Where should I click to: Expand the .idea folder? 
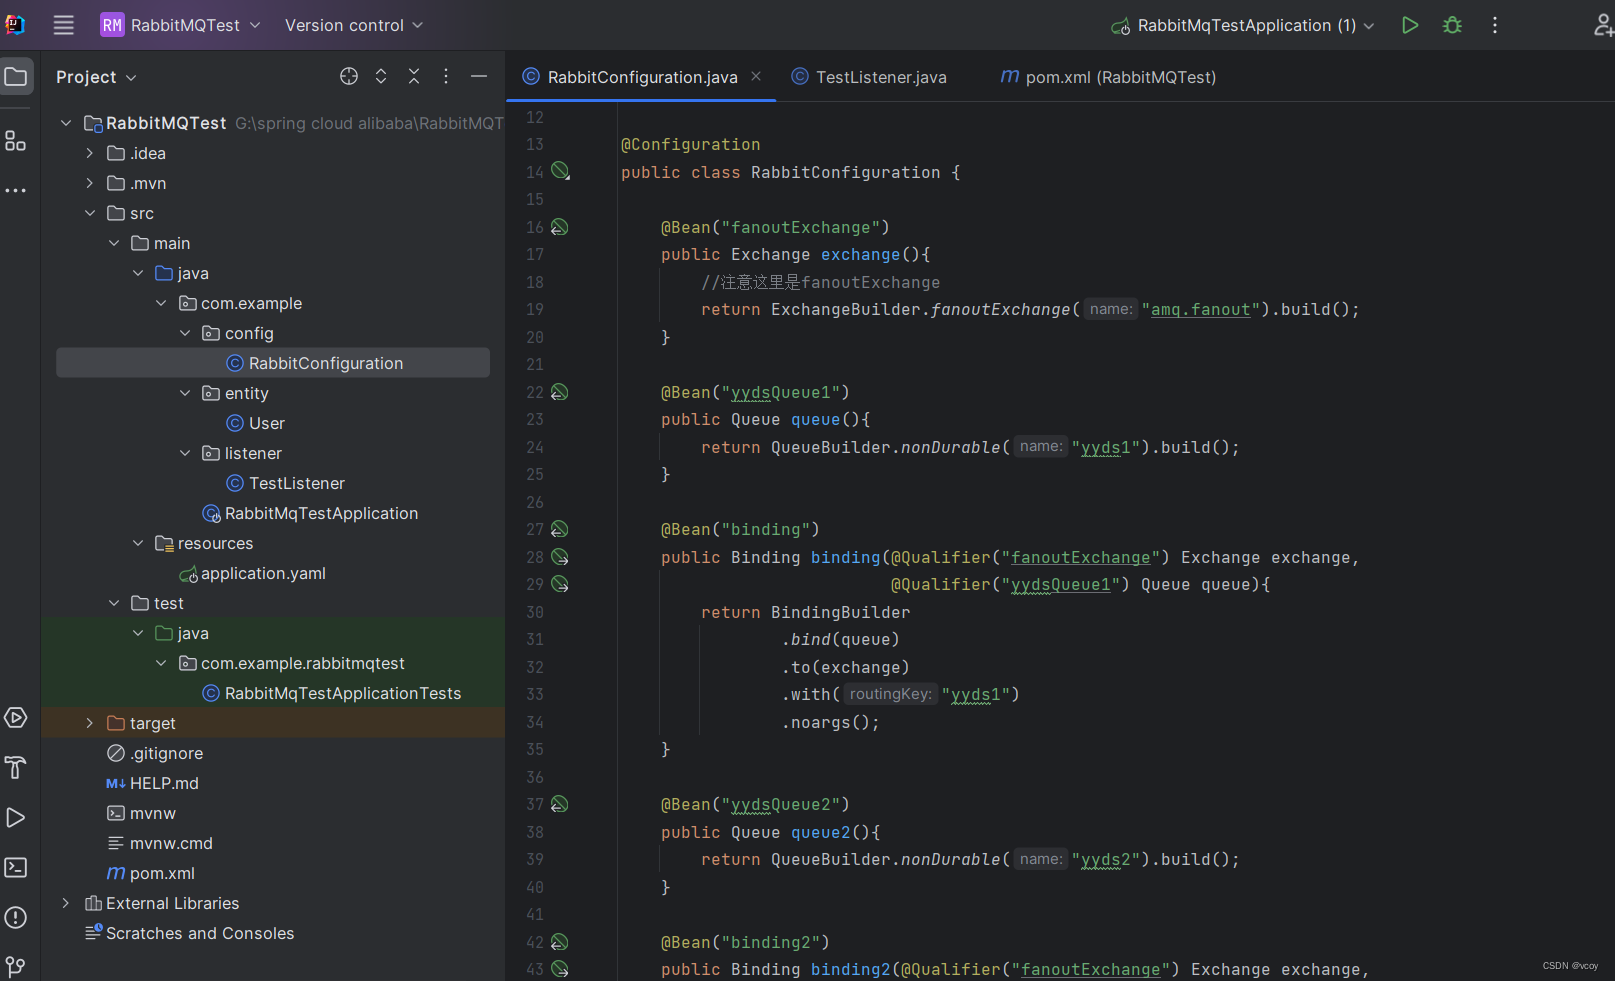(x=90, y=153)
